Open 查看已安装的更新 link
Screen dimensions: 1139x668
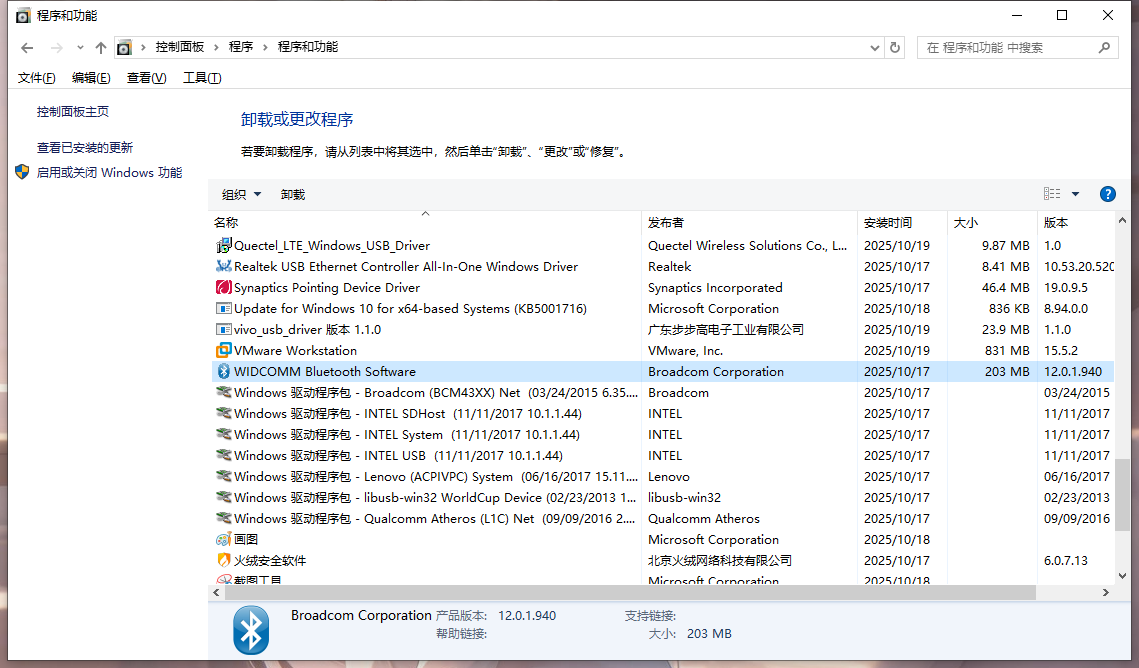pos(85,147)
